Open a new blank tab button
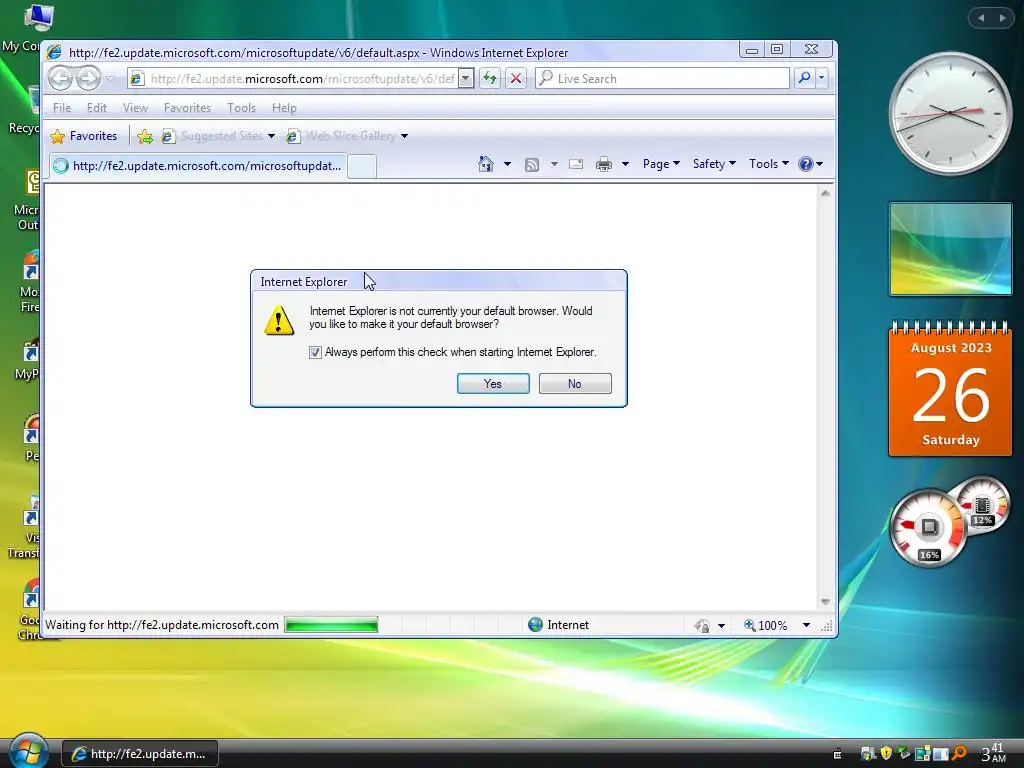This screenshot has width=1024, height=768. (362, 167)
